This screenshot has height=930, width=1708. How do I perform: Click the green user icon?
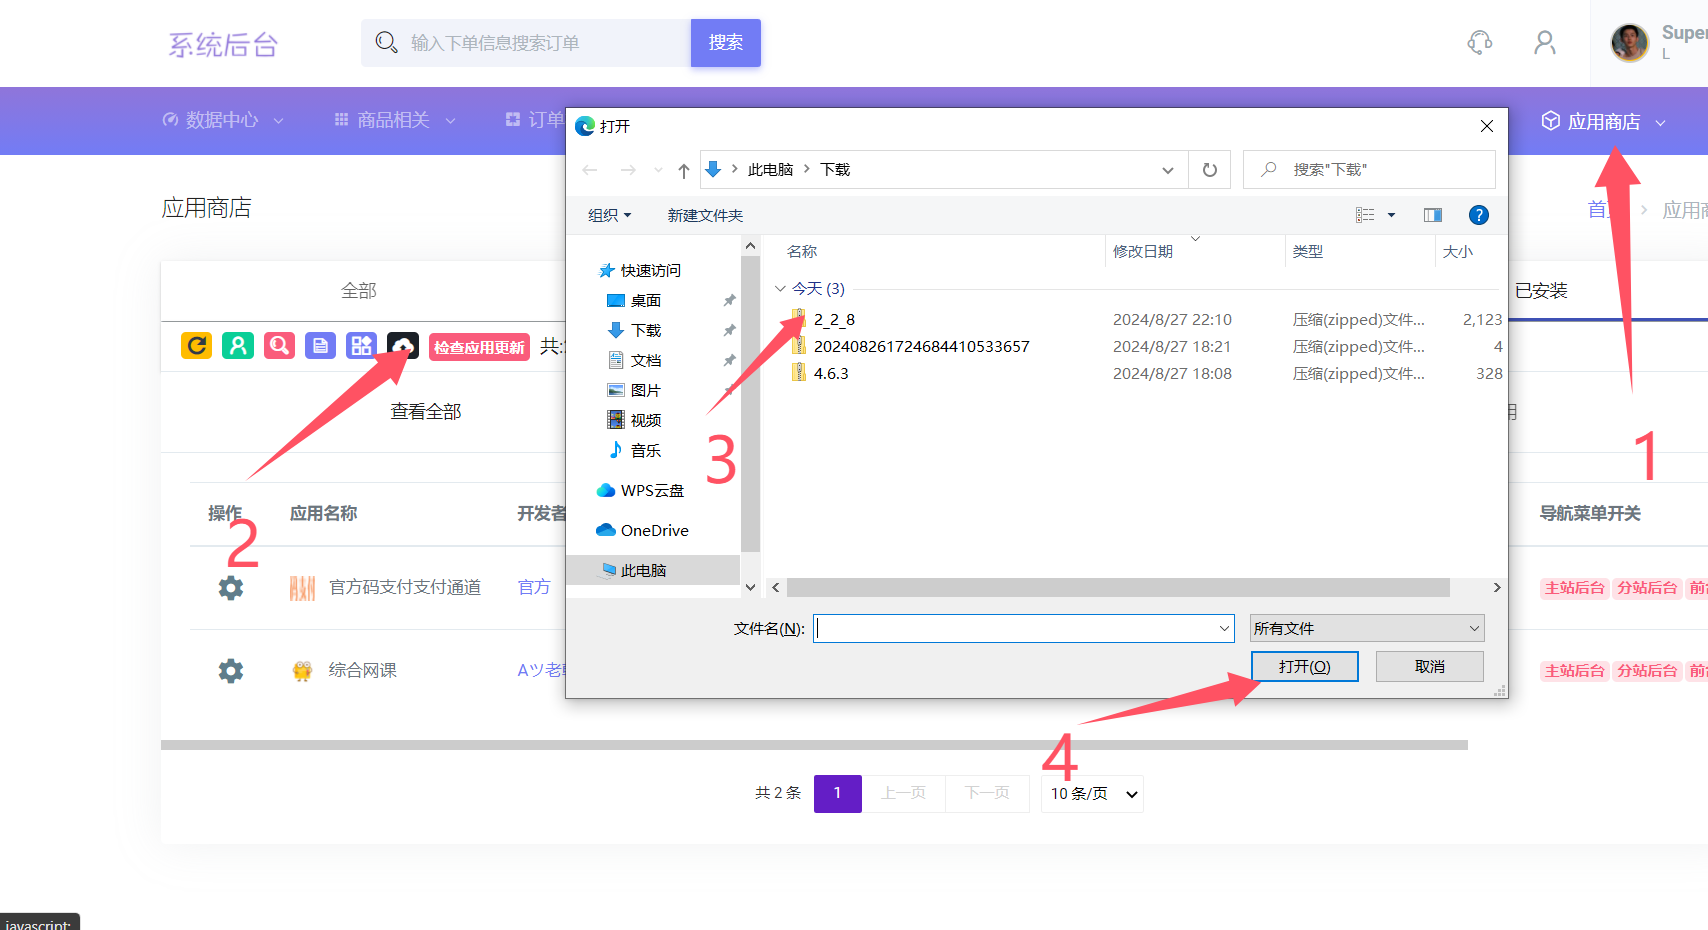pos(238,346)
